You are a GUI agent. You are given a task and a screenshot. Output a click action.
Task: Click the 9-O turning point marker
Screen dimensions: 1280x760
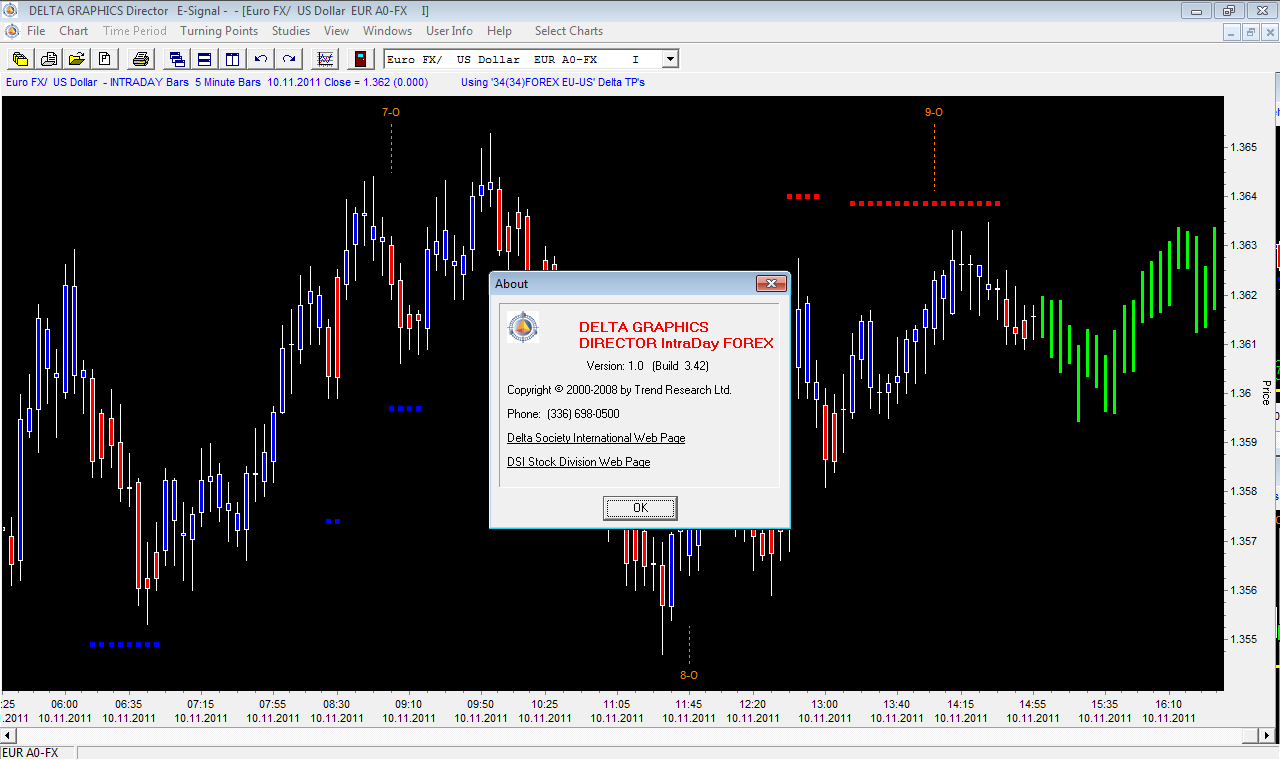click(933, 112)
